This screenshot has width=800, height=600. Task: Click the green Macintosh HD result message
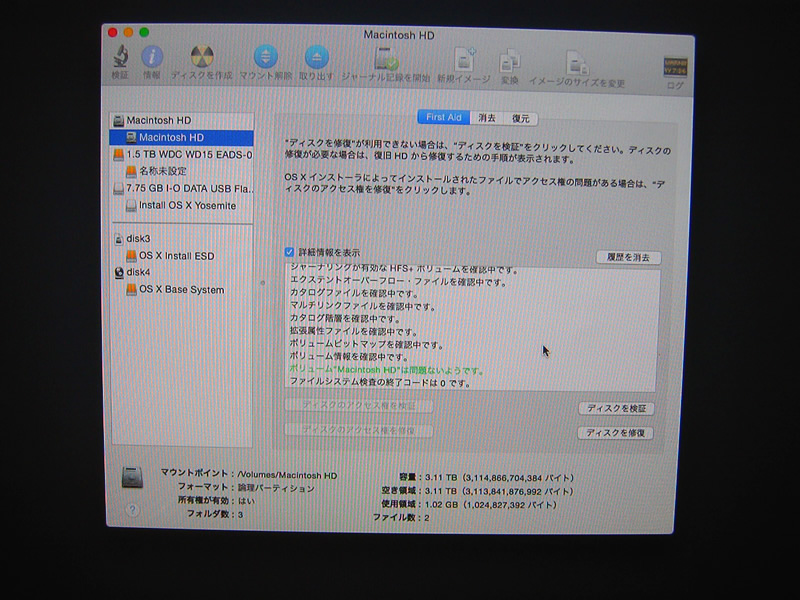[x=386, y=370]
